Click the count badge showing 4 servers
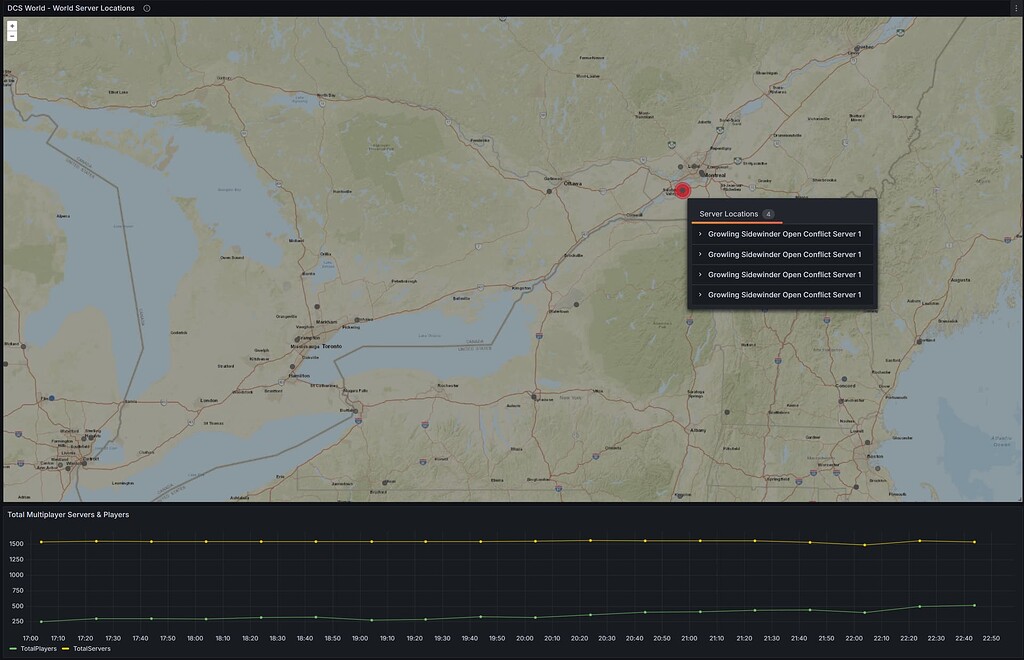Viewport: 1024px width, 660px height. pyautogui.click(x=768, y=213)
